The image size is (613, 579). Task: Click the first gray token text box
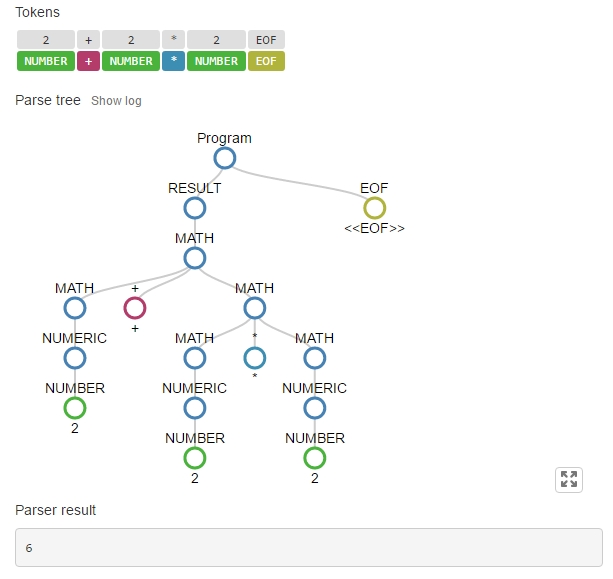pyautogui.click(x=46, y=39)
